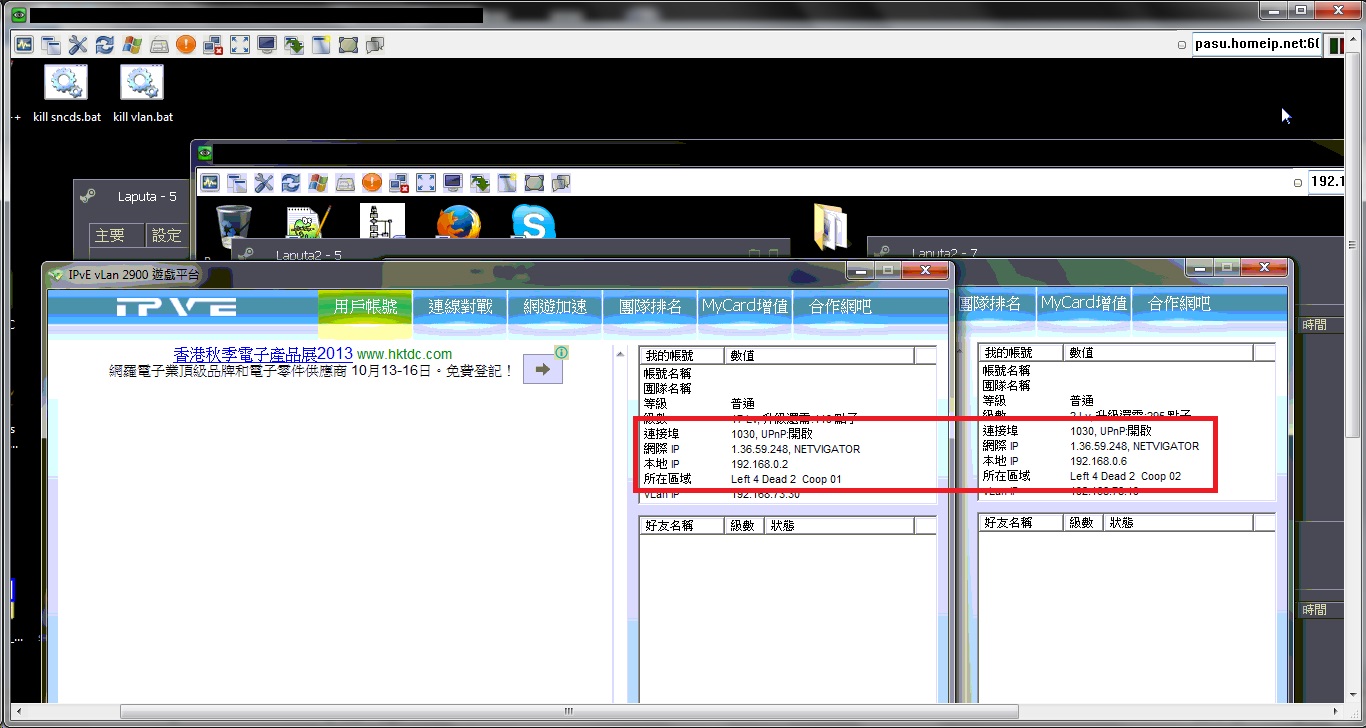1366x728 pixels.
Task: Open wrench options icon in nested VNC toolbar
Action: pos(264,182)
